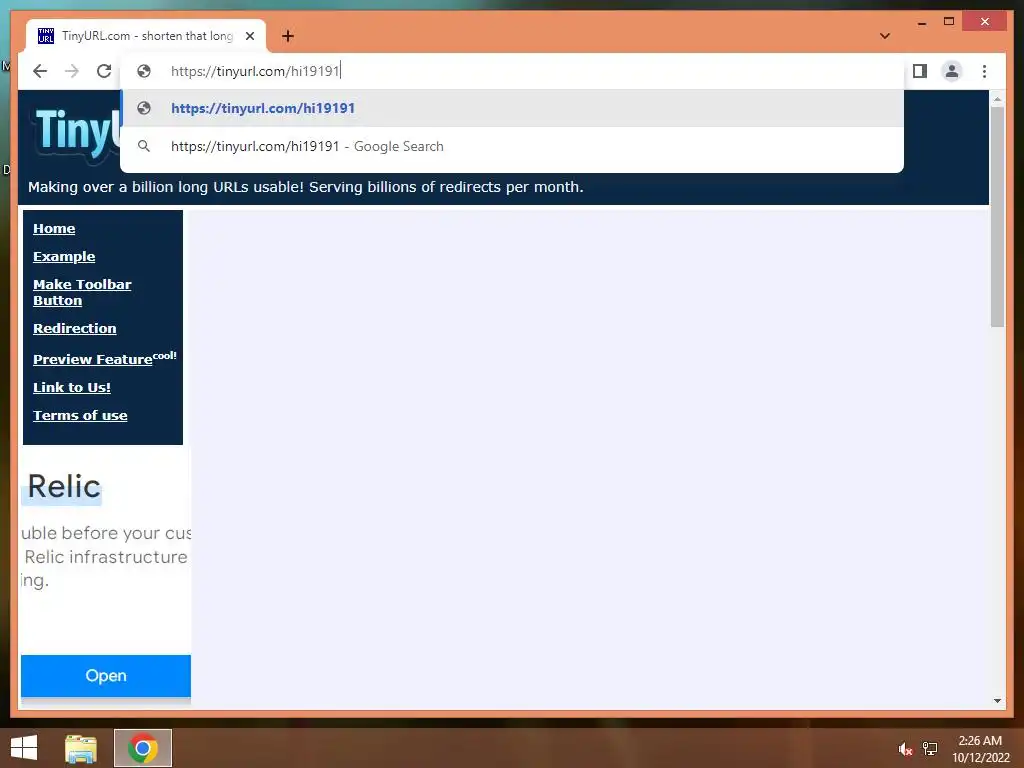Go back with the browser back arrow
The height and width of the screenshot is (768, 1024).
[x=40, y=71]
